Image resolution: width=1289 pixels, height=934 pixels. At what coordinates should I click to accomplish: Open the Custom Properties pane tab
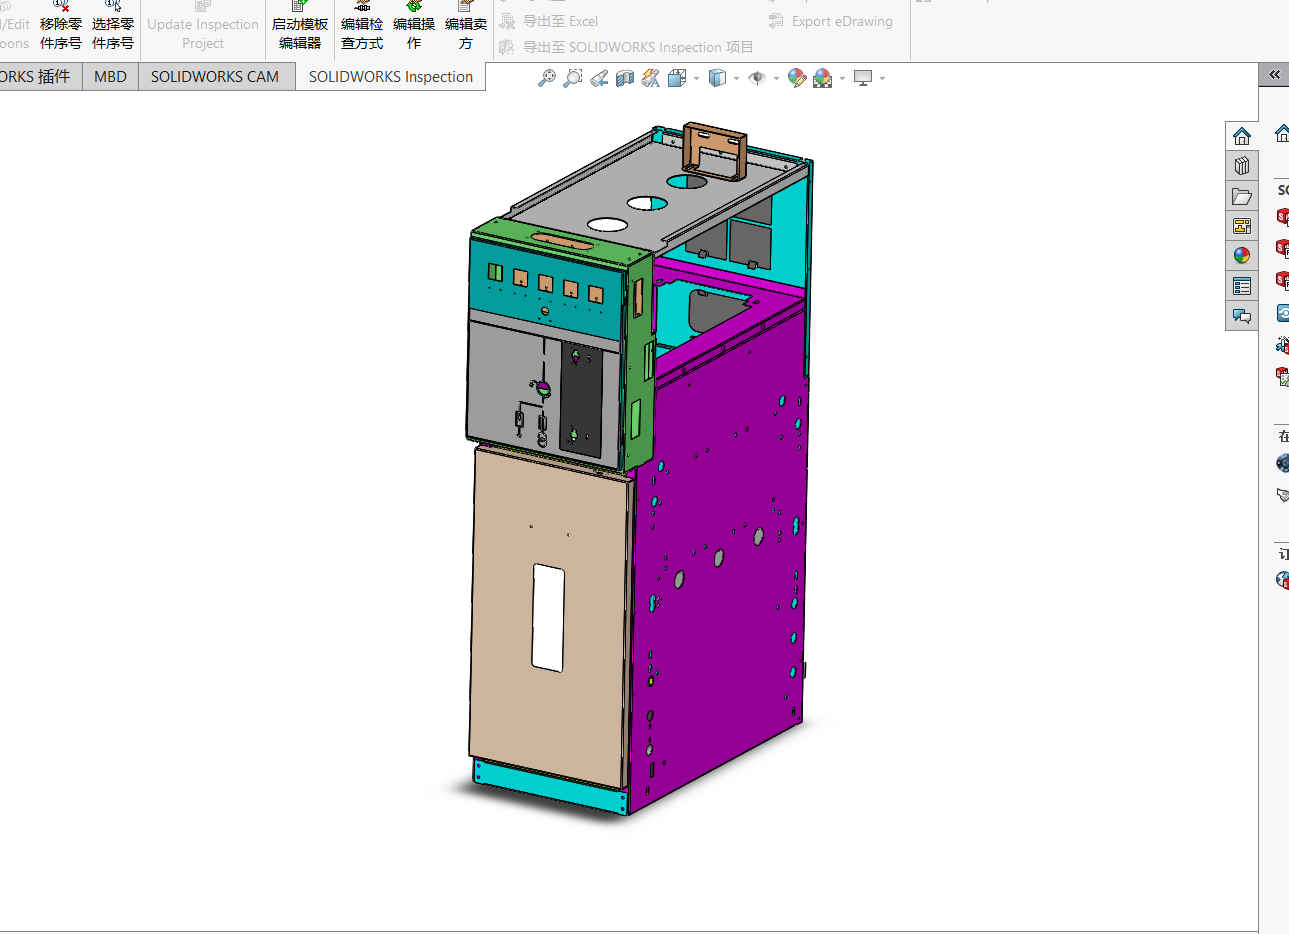[x=1242, y=286]
